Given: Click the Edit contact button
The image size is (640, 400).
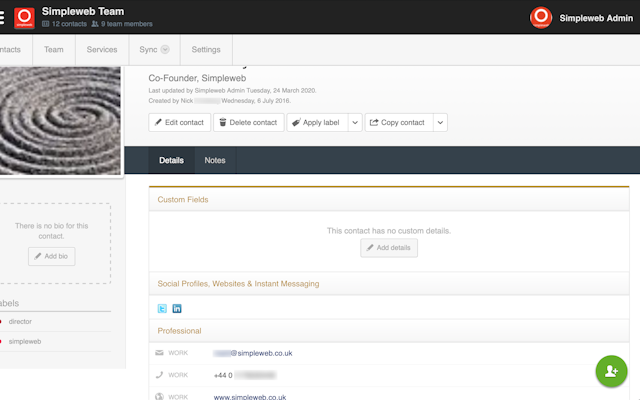Looking at the screenshot, I should point(180,123).
